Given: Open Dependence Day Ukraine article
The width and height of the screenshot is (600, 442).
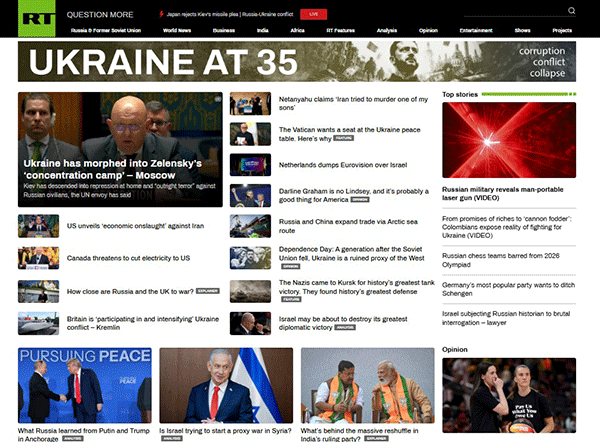Looking at the screenshot, I should 351,254.
